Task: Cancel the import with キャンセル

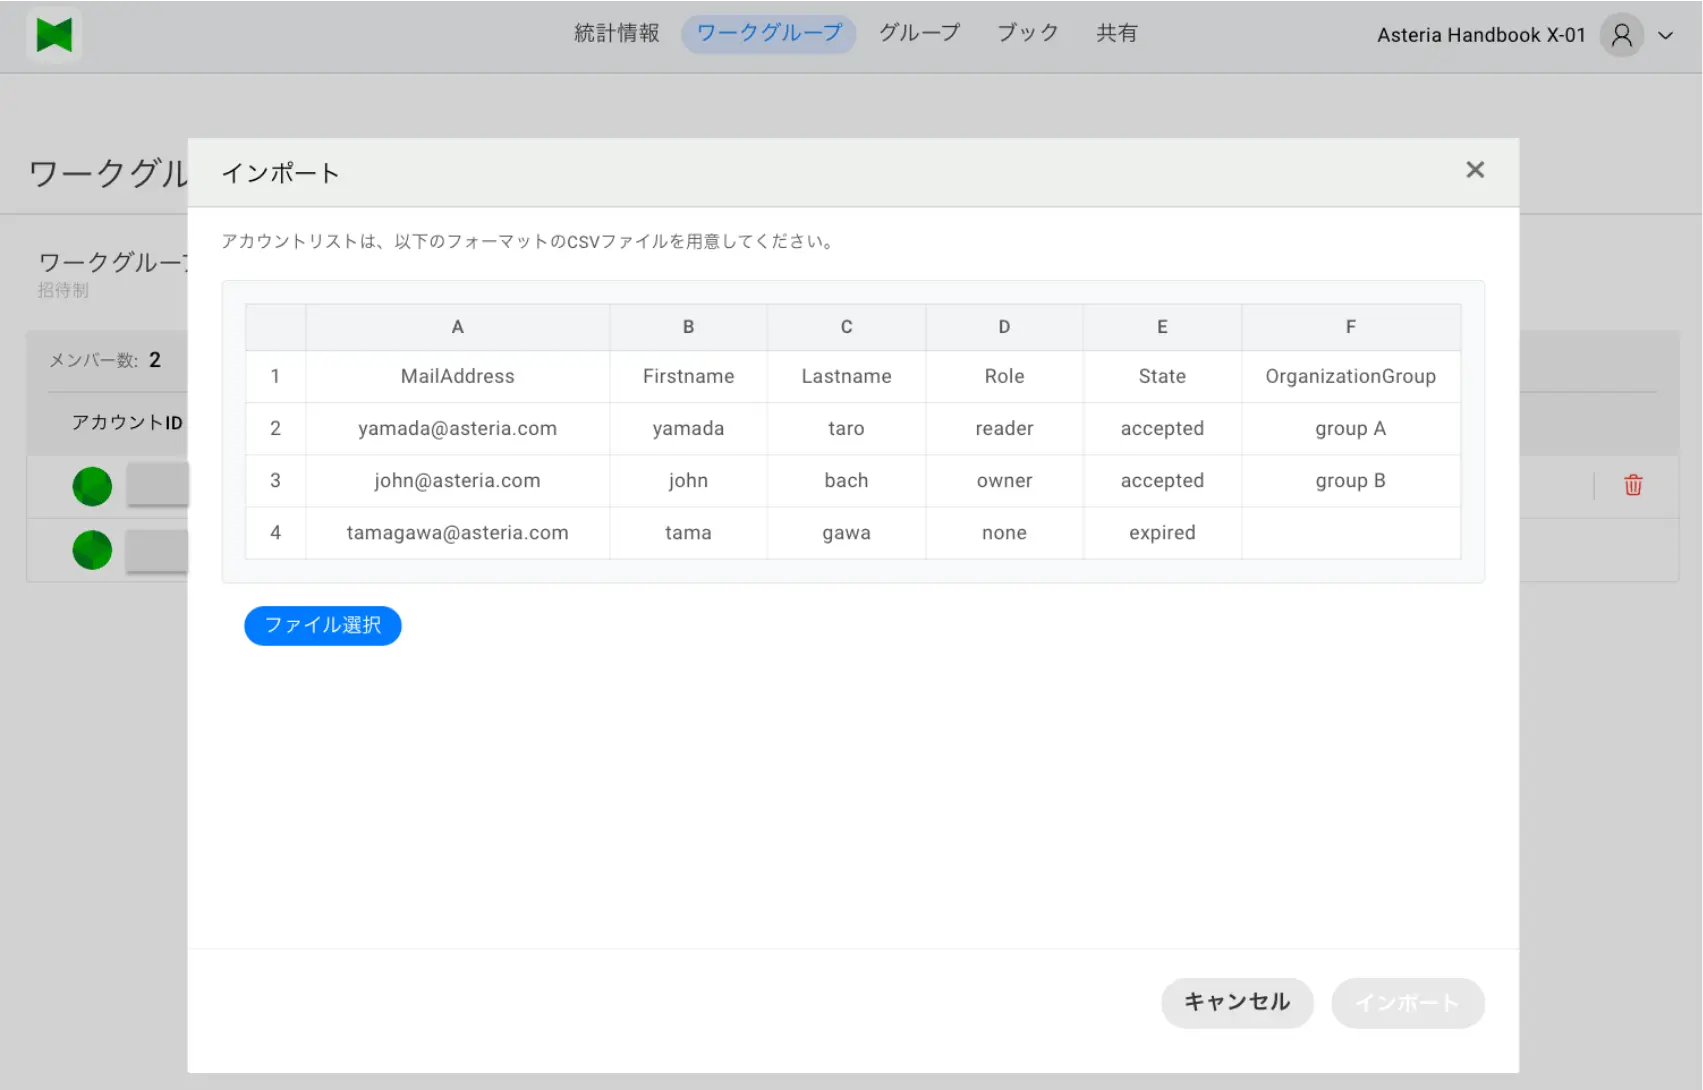Action: point(1237,1002)
